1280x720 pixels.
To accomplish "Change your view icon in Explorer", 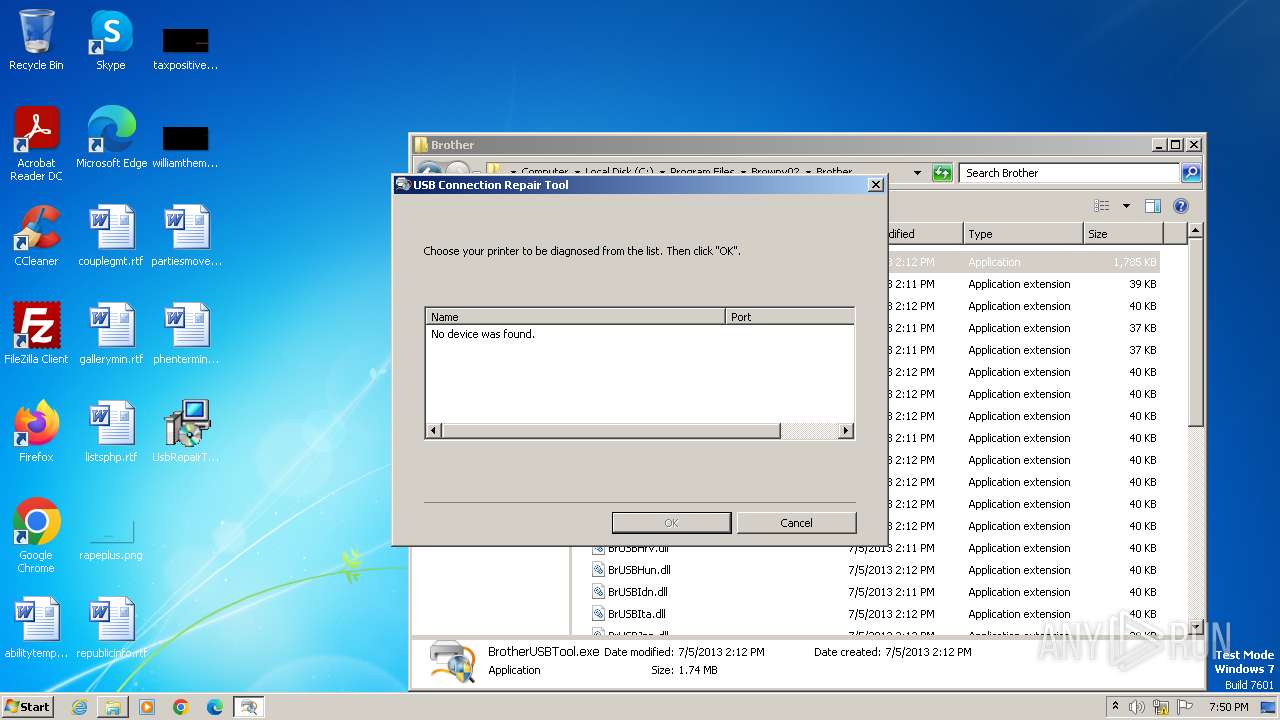I will coord(1101,206).
